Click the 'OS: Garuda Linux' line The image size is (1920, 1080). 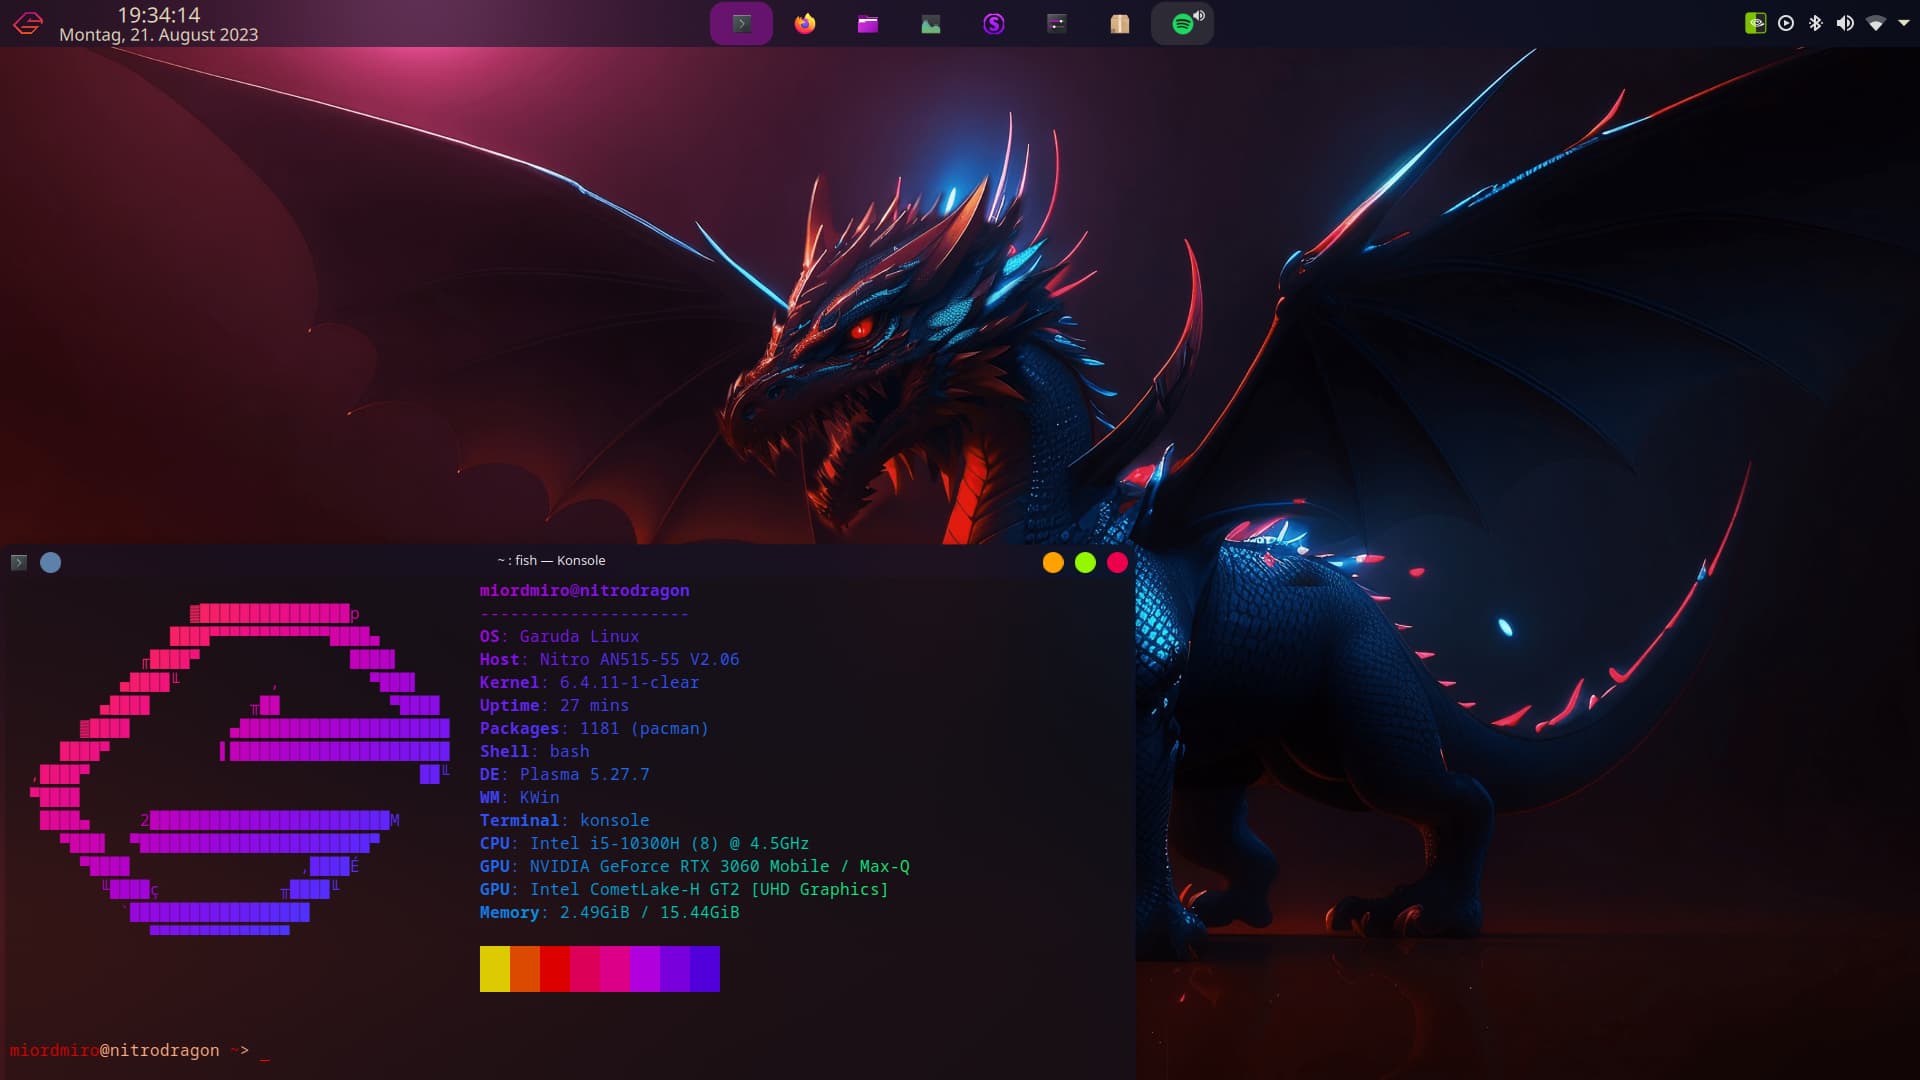click(559, 637)
